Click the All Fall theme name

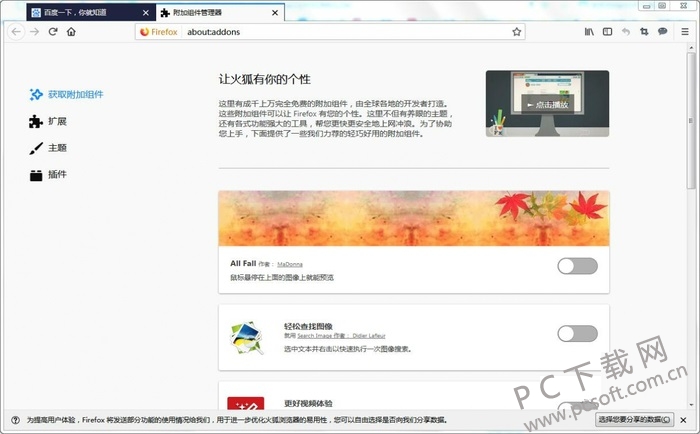[x=243, y=263]
